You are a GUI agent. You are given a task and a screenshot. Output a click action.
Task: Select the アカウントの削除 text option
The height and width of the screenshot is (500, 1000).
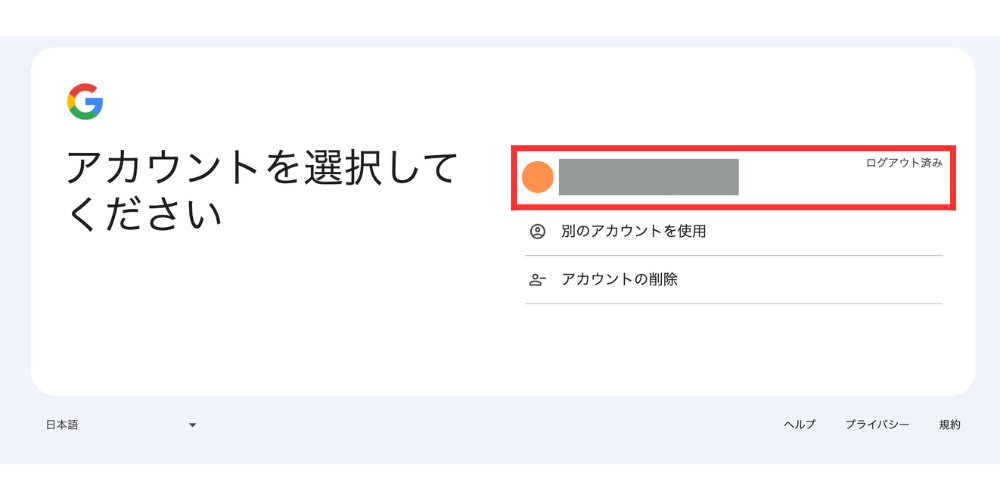click(619, 280)
